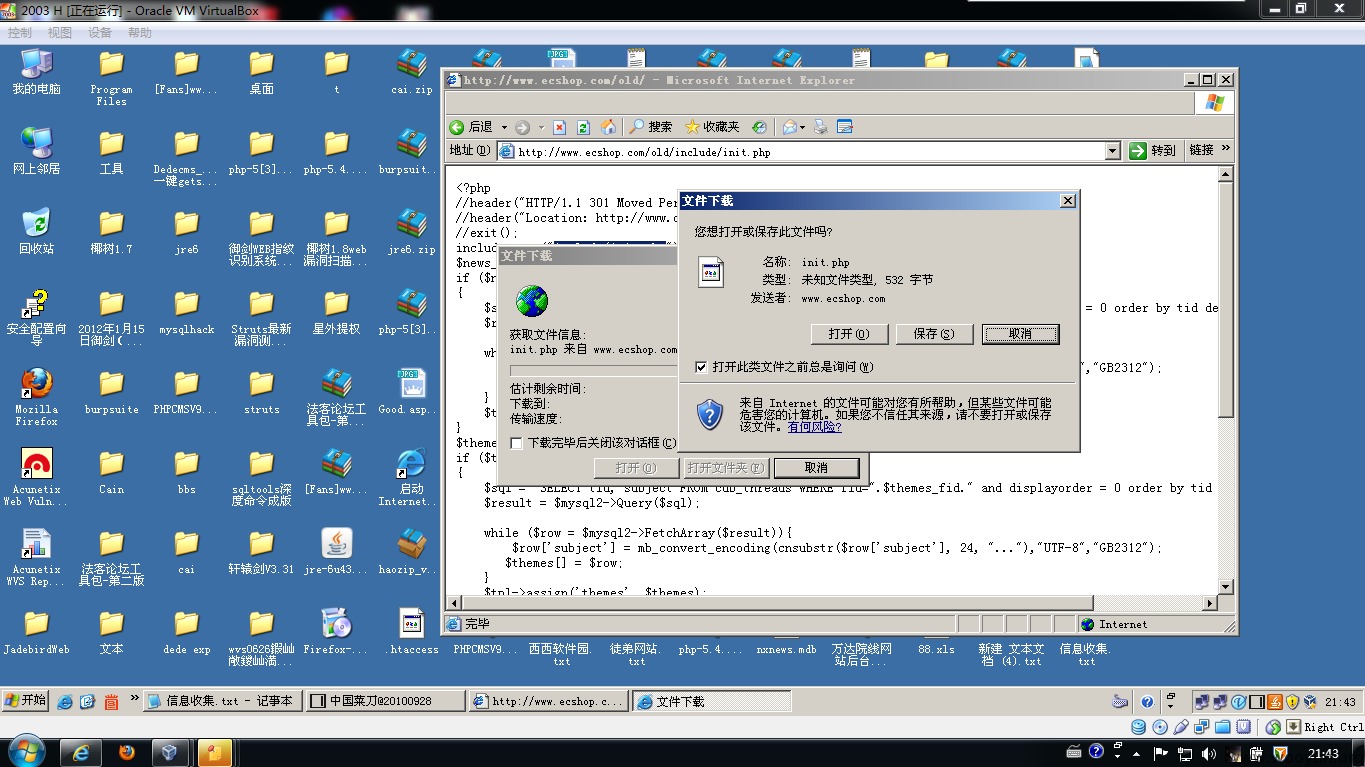
Task: Click the IE History icon
Action: [x=759, y=127]
